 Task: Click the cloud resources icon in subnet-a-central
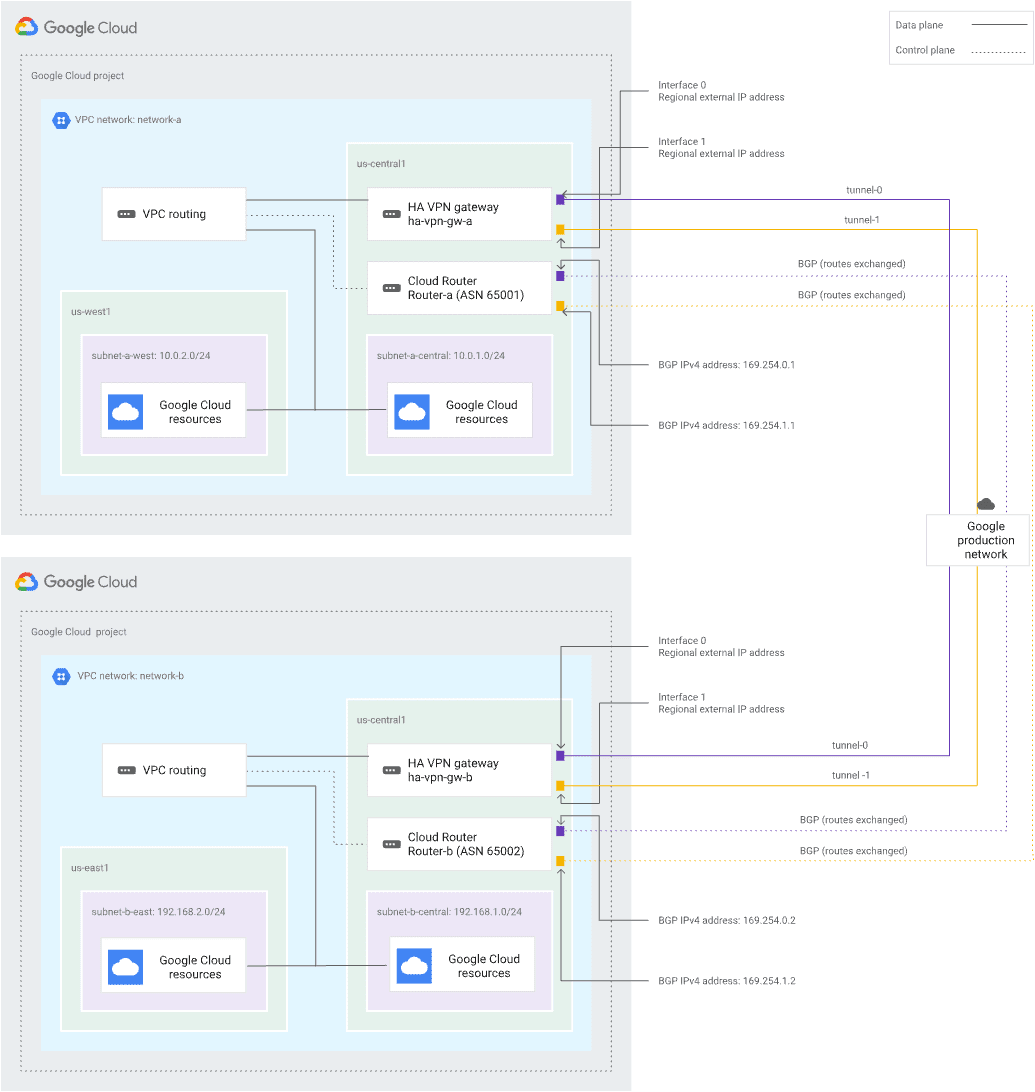coord(412,412)
